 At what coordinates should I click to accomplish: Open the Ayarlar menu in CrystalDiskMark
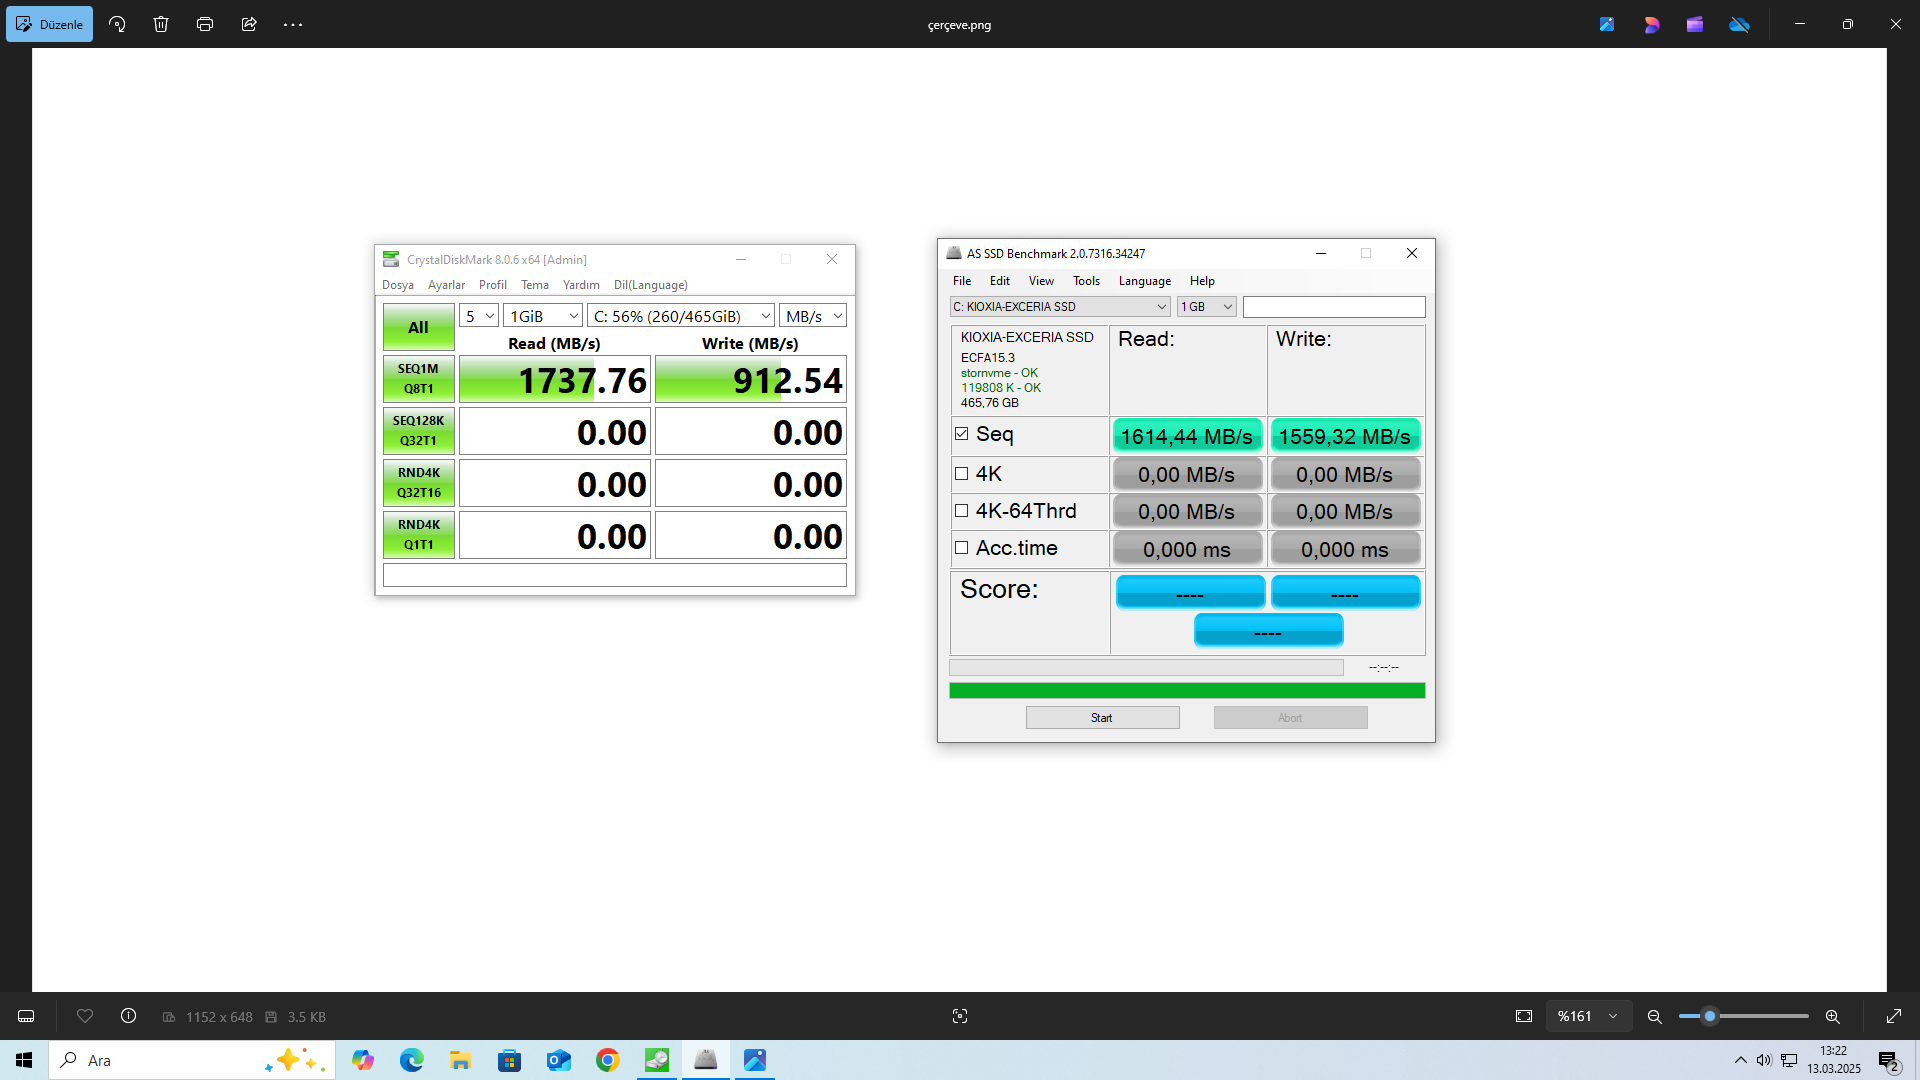(446, 285)
